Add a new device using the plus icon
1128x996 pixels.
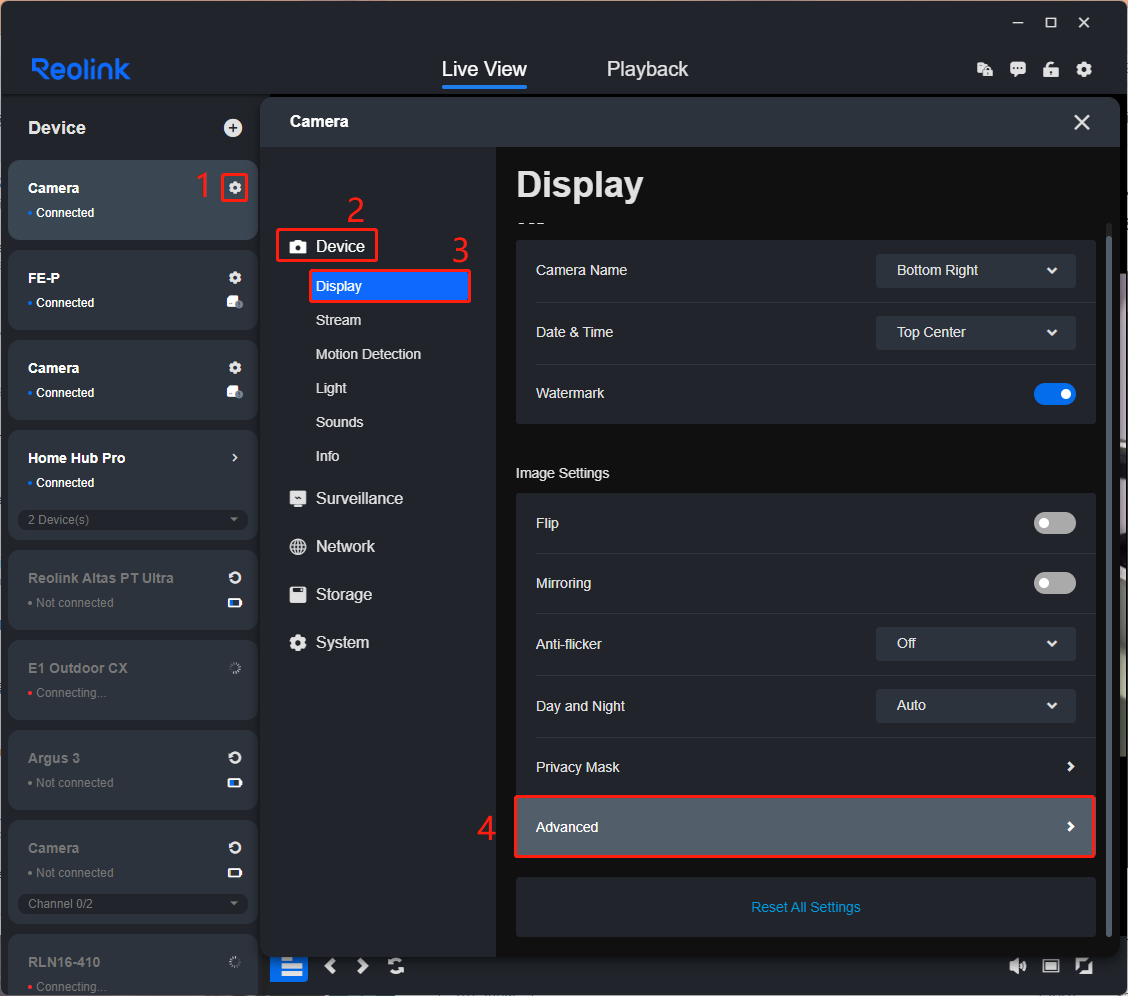pos(233,128)
